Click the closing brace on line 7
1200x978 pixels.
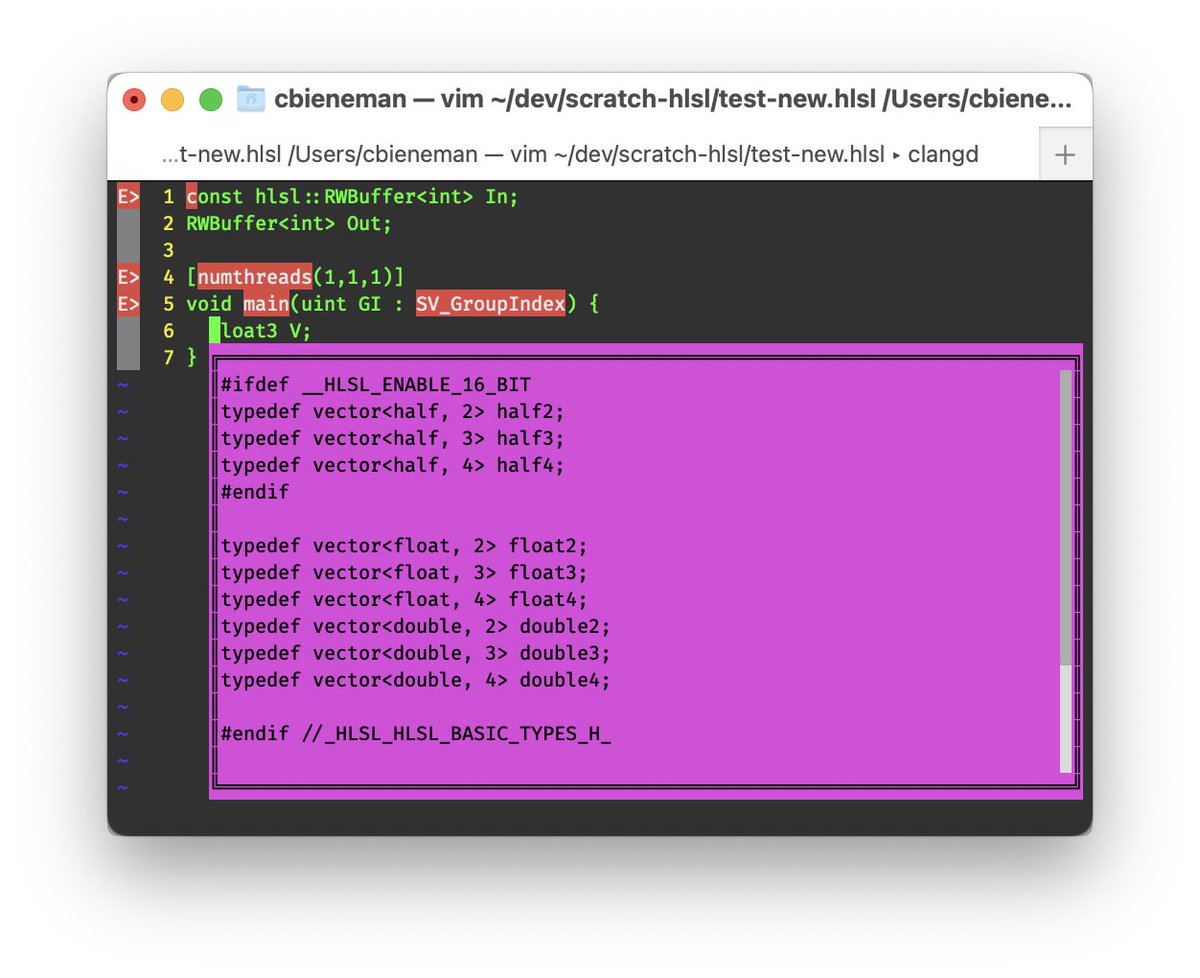(x=192, y=358)
